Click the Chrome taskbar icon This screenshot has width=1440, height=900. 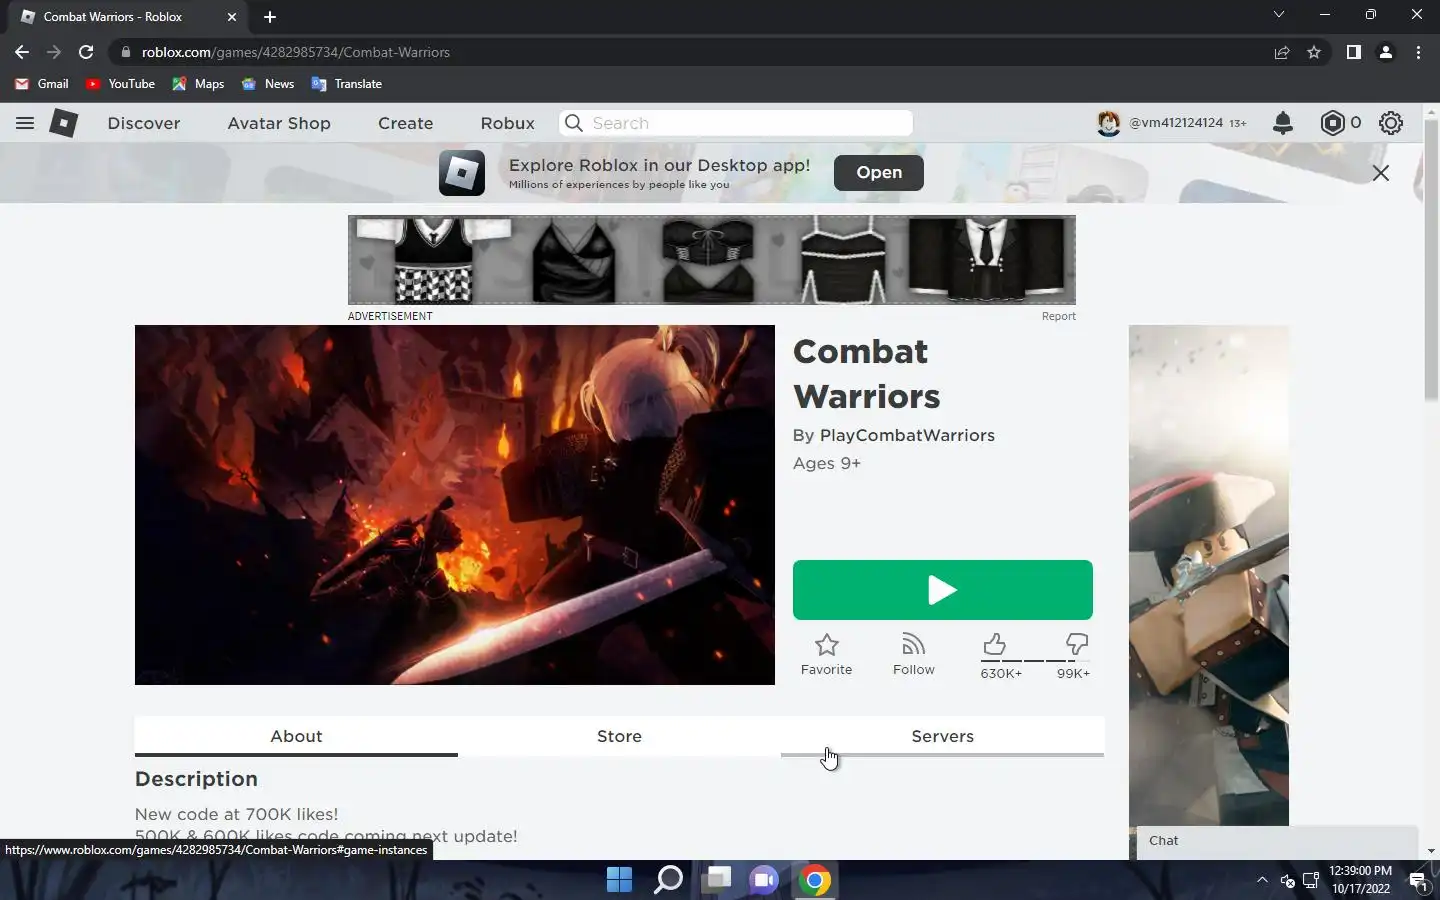tap(814, 880)
